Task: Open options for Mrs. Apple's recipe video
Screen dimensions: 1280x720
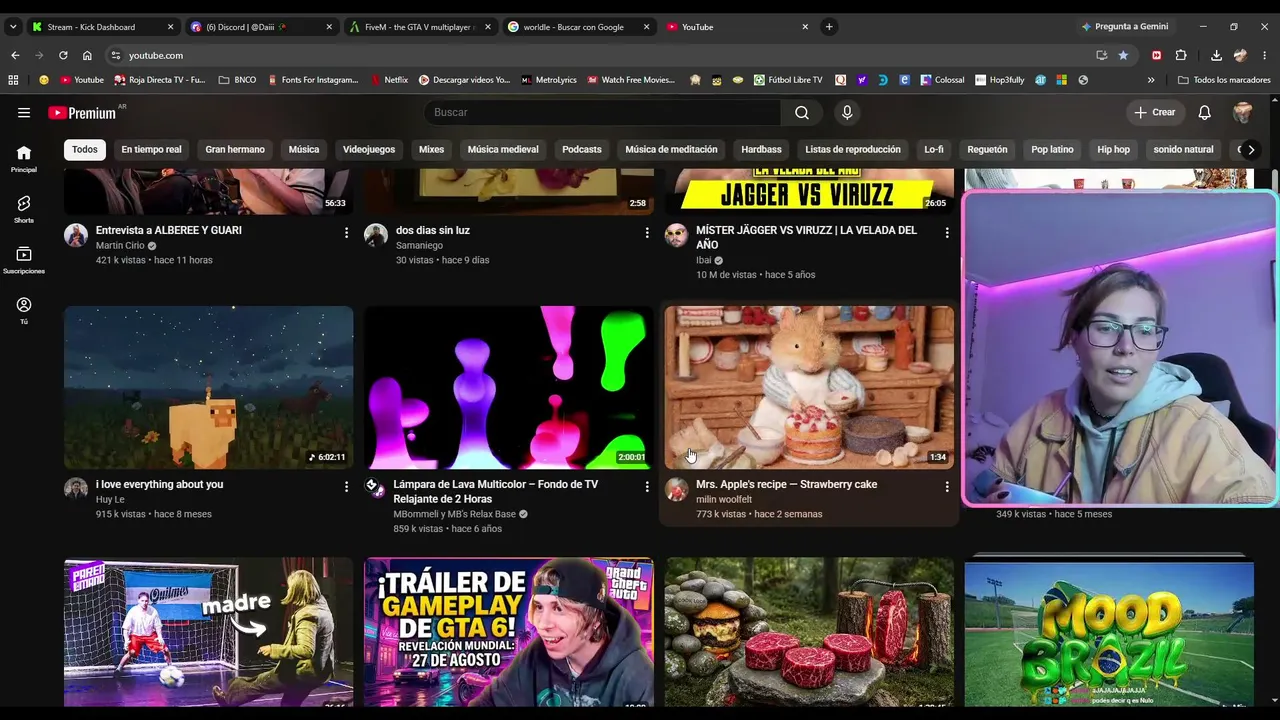Action: [947, 486]
